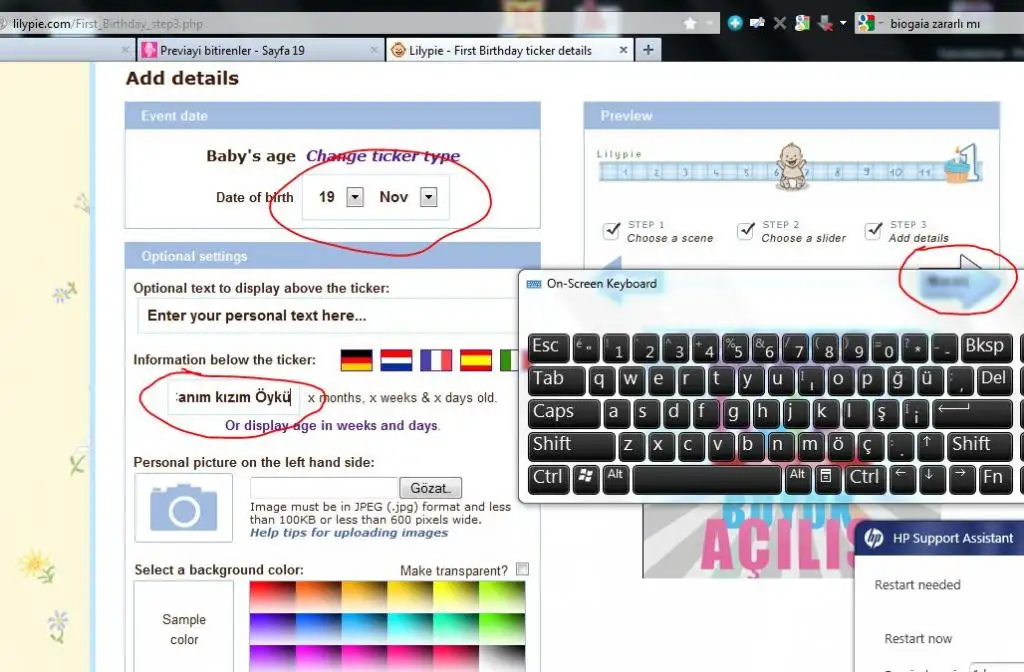Expand the downloads toolbar dropdown arrow
This screenshot has height=672, width=1024.
[843, 24]
